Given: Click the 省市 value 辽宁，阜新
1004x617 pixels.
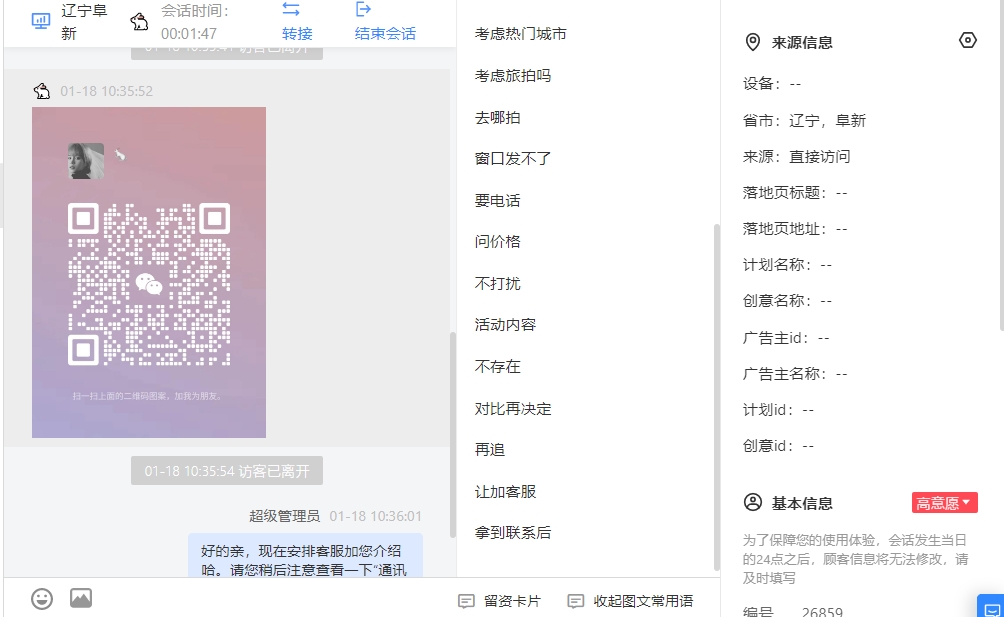Looking at the screenshot, I should coord(827,120).
